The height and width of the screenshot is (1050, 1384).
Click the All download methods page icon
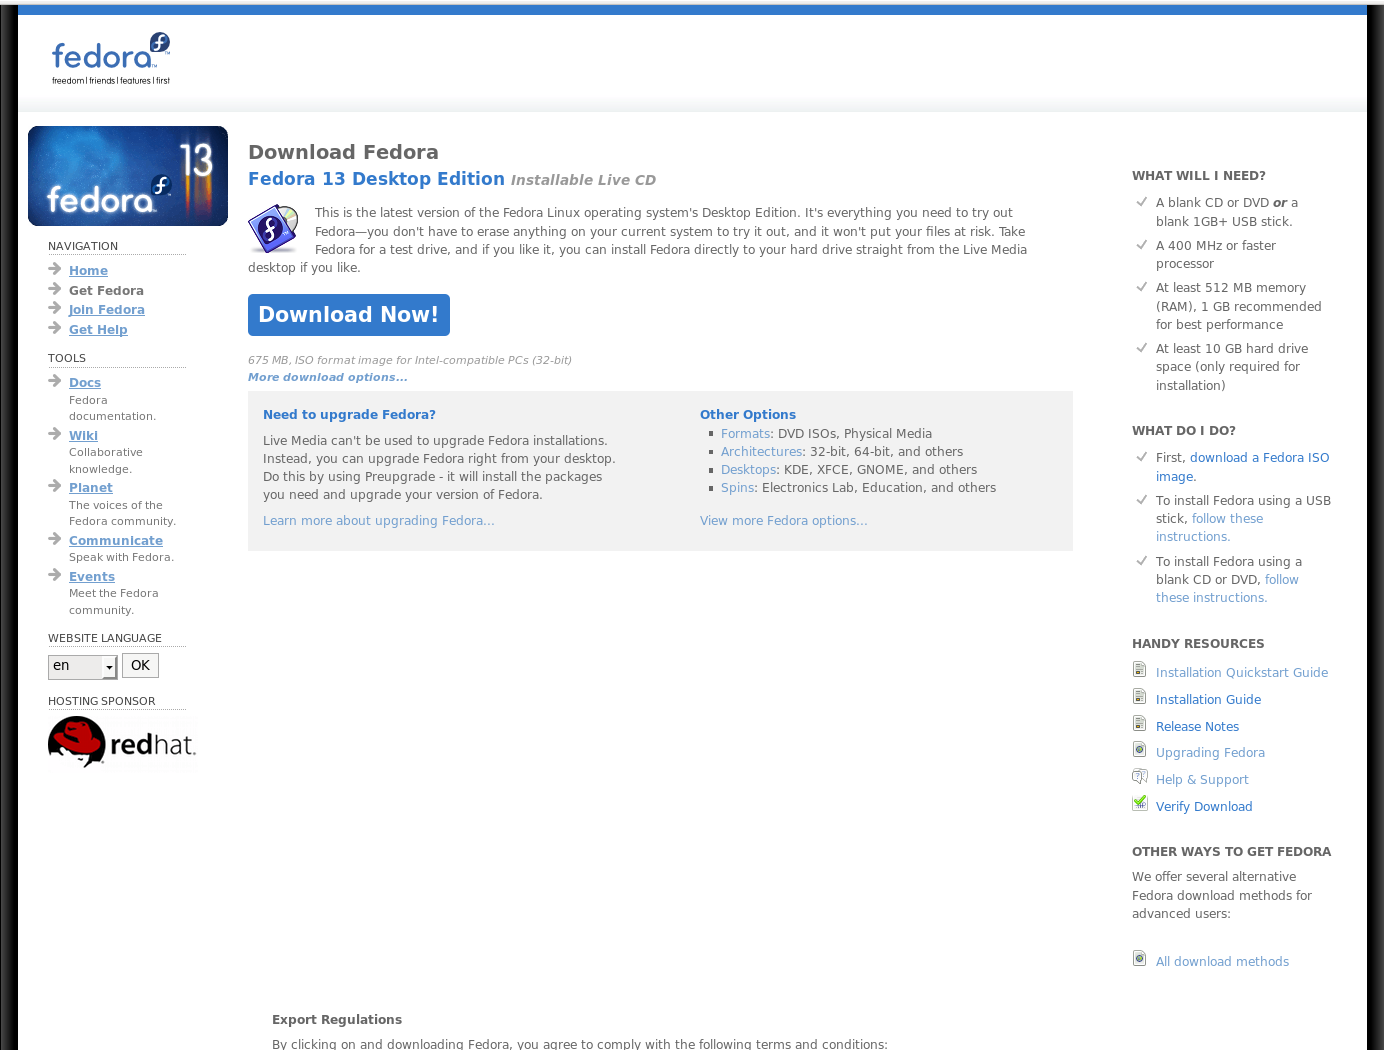point(1139,958)
